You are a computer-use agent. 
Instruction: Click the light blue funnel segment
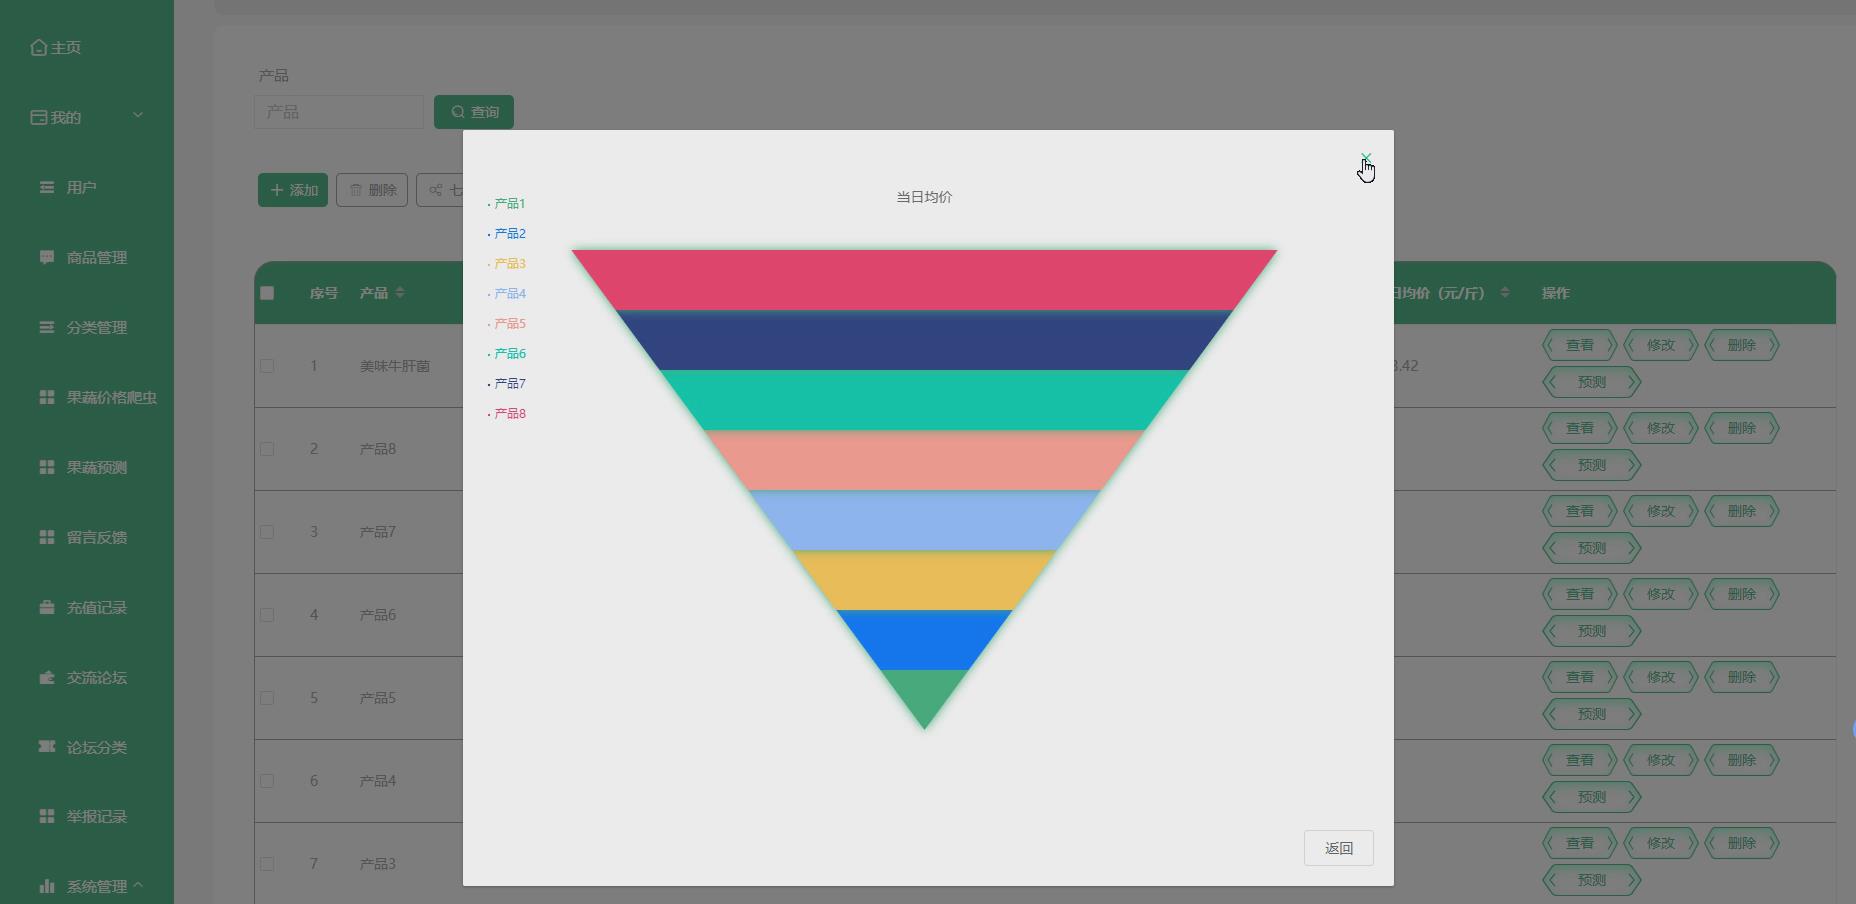coord(924,520)
